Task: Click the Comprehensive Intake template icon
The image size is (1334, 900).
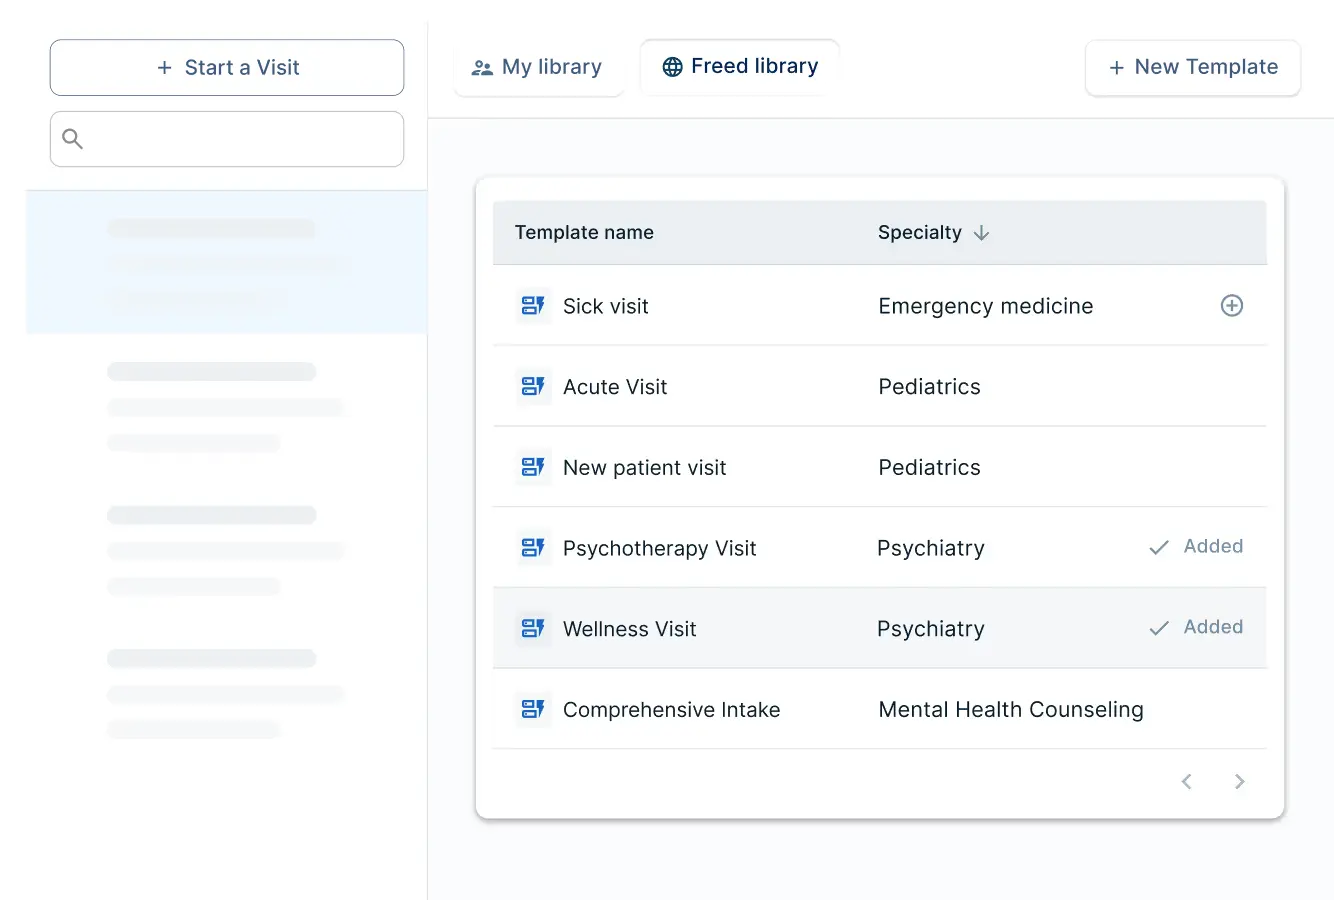Action: pyautogui.click(x=533, y=709)
